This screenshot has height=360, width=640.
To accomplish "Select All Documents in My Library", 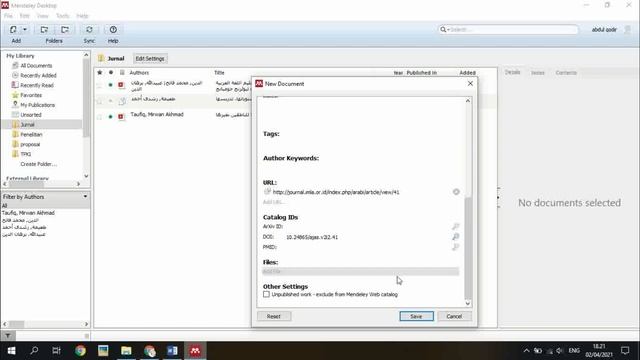I will pyautogui.click(x=36, y=66).
